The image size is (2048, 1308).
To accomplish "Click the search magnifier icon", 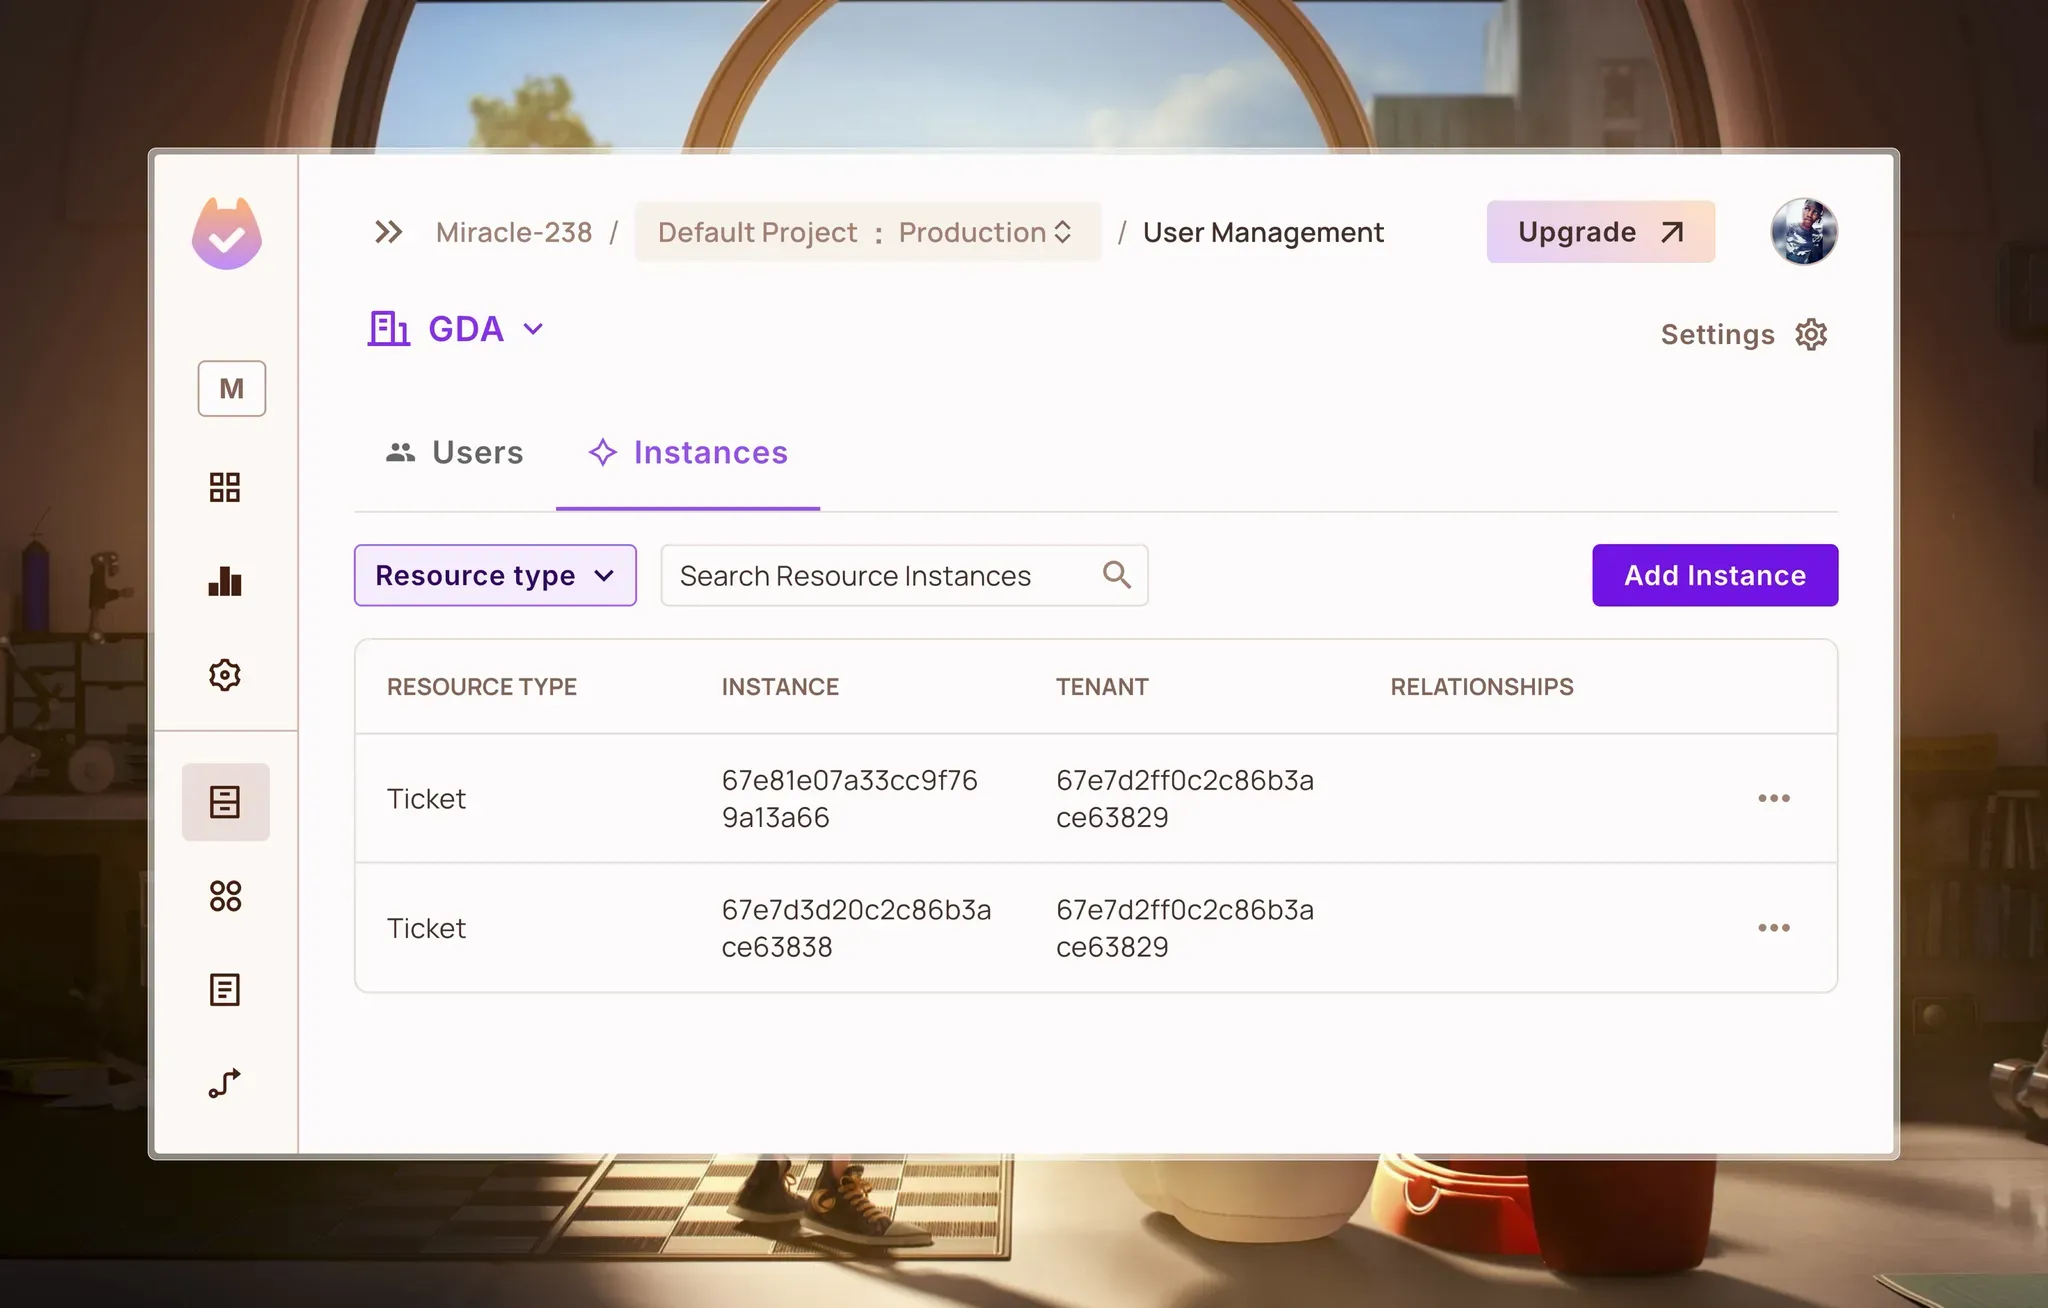I will pos(1116,575).
